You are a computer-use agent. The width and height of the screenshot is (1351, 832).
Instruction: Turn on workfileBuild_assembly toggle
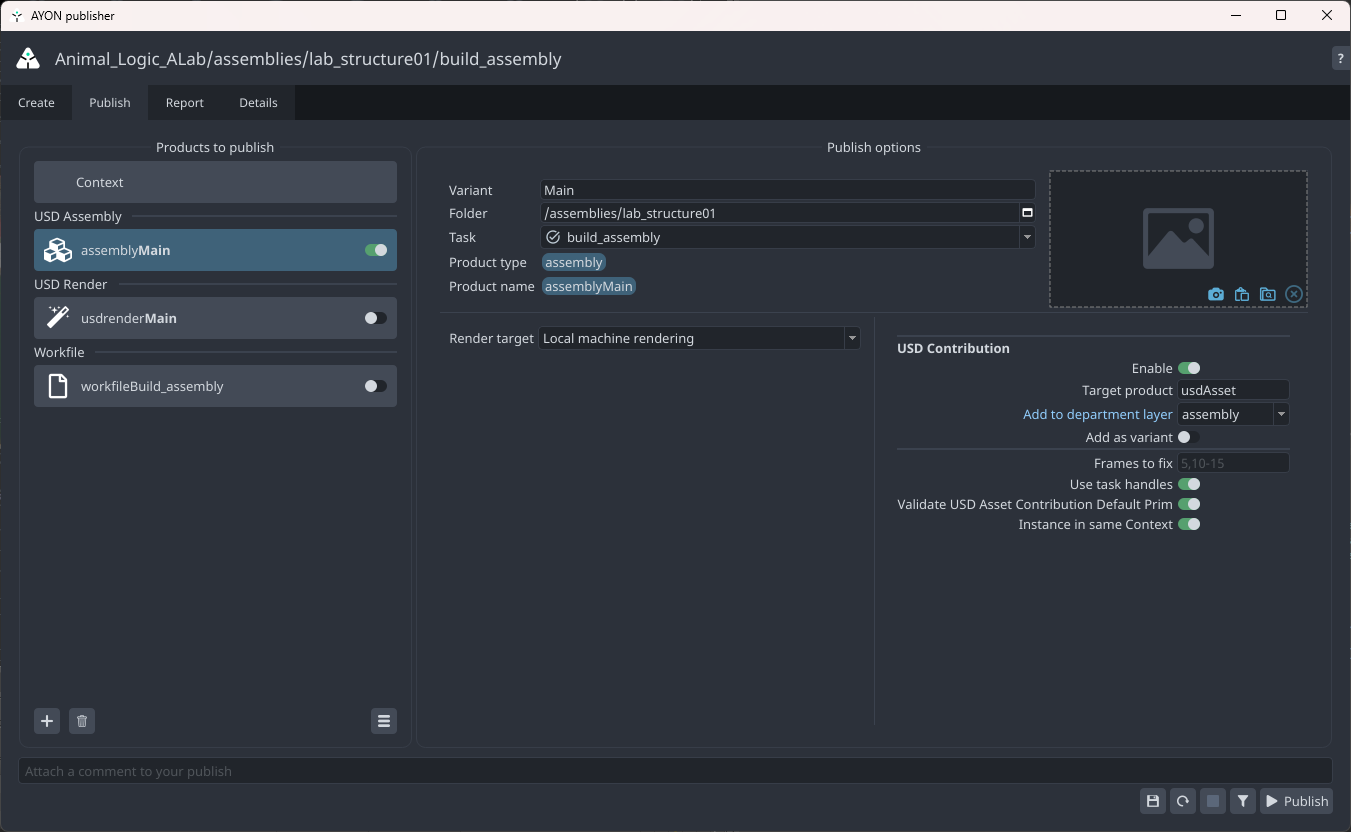pyautogui.click(x=375, y=386)
